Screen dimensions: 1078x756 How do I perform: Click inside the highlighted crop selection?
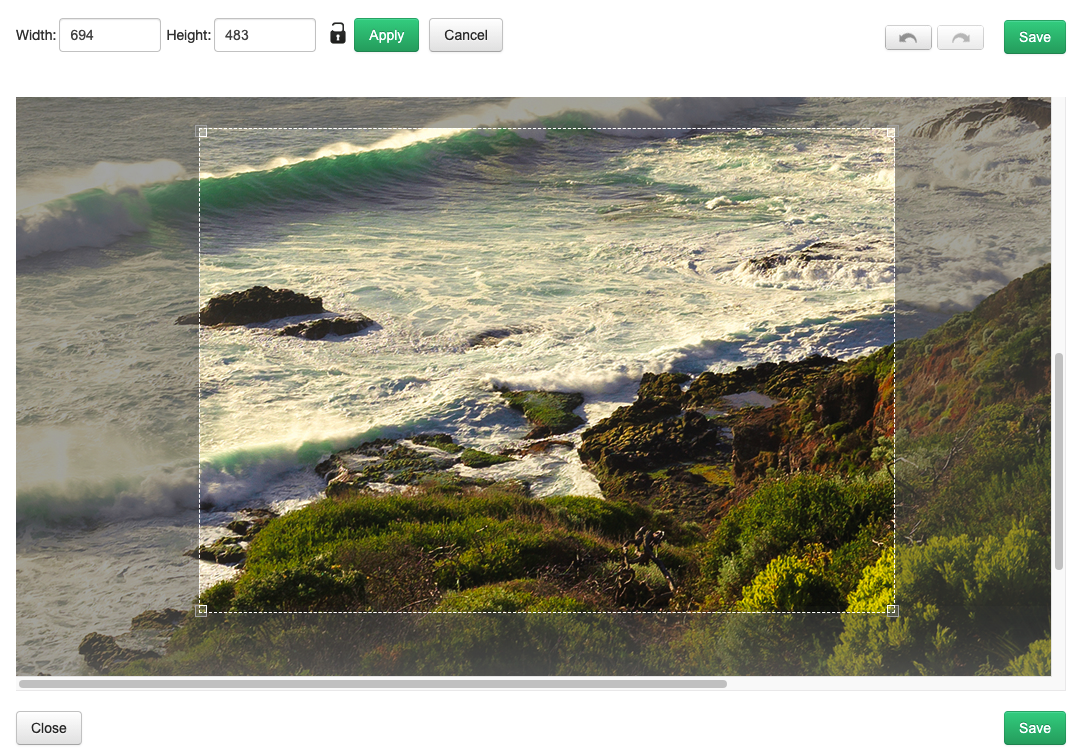point(546,370)
